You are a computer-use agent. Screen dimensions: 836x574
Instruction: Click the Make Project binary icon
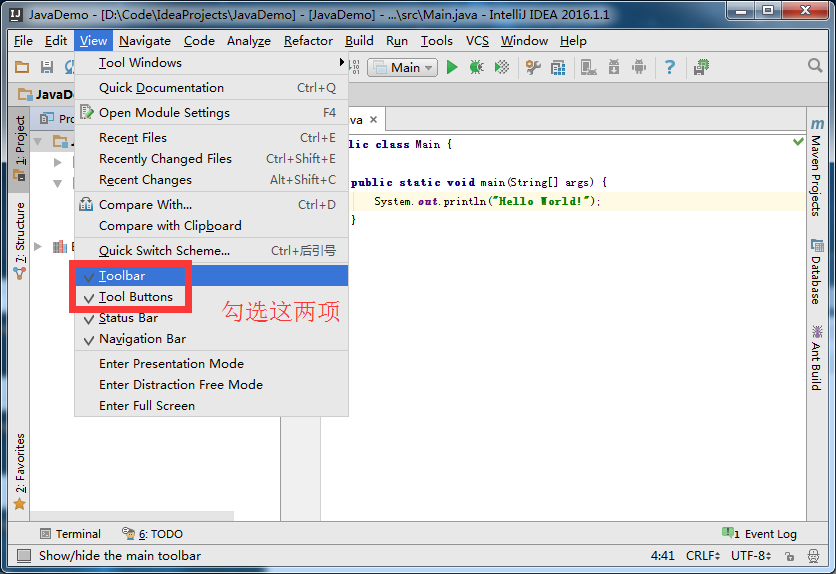[x=354, y=67]
